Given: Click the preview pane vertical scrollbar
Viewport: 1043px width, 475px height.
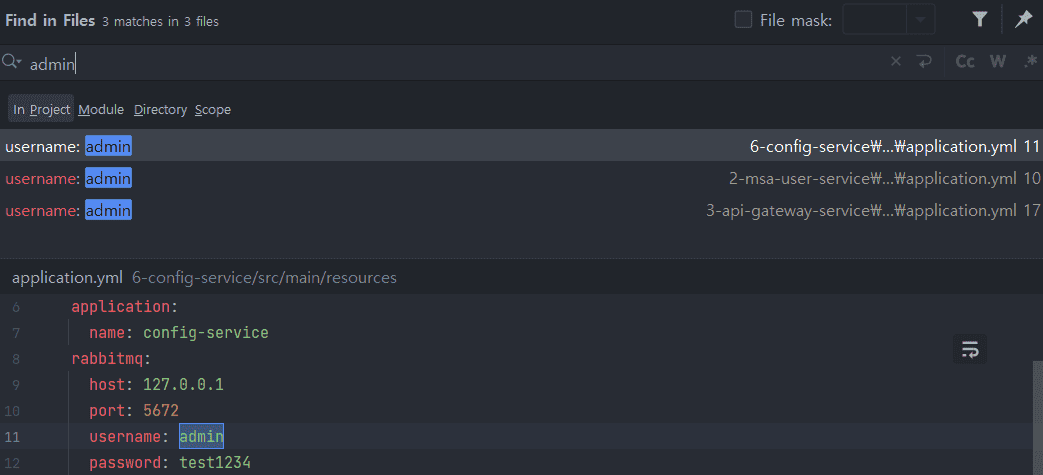Looking at the screenshot, I should (1037, 418).
